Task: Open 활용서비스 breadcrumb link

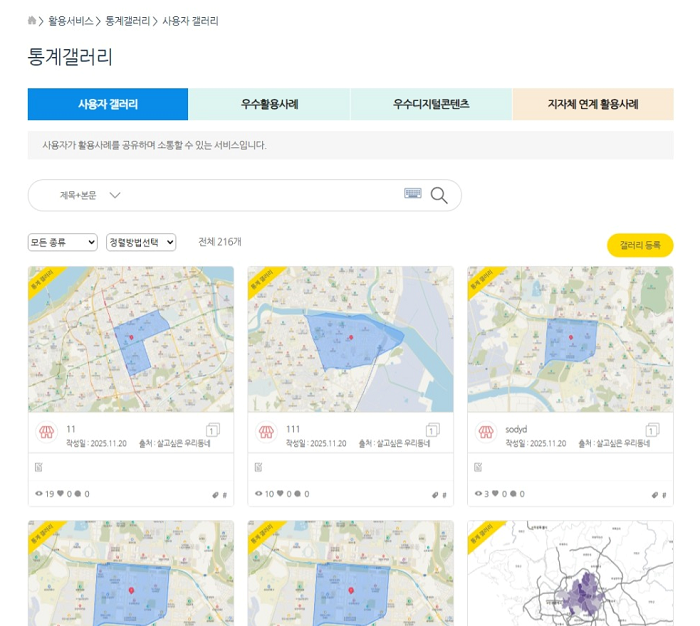Action: tap(71, 21)
